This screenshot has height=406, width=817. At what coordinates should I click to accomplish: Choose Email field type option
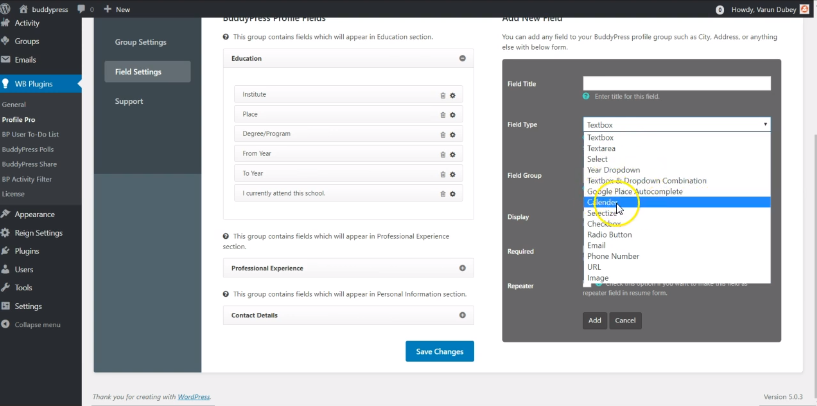point(677,245)
